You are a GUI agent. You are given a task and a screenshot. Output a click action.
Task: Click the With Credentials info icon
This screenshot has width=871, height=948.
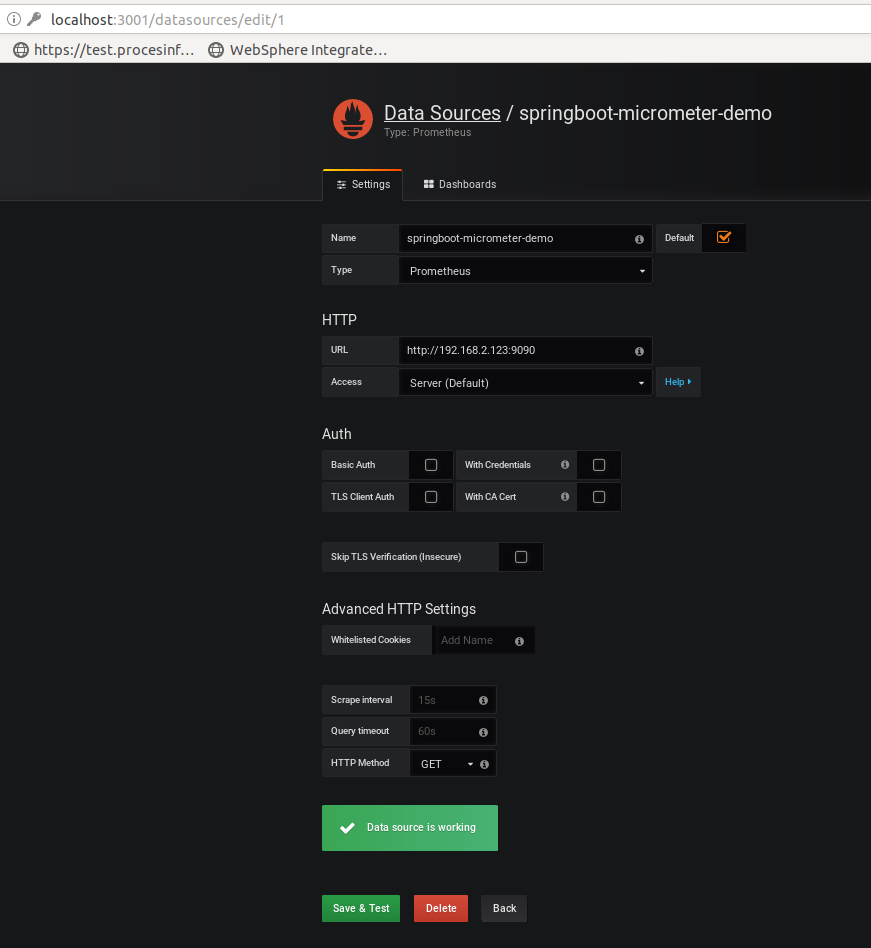click(565, 464)
